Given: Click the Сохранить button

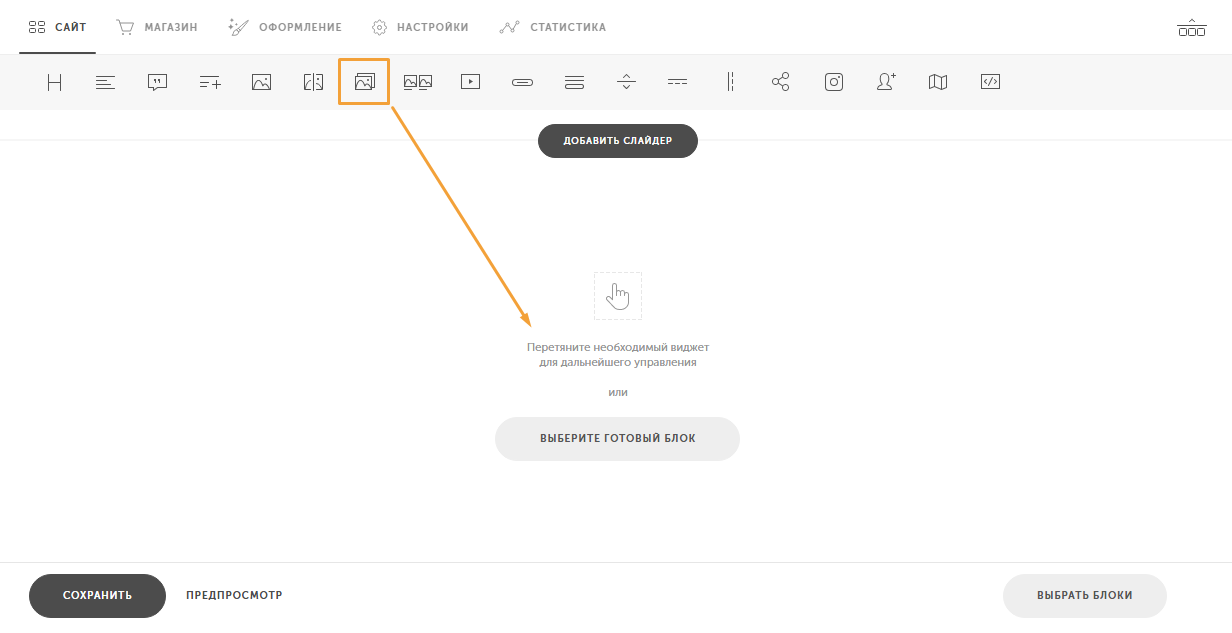Looking at the screenshot, I should [x=97, y=595].
